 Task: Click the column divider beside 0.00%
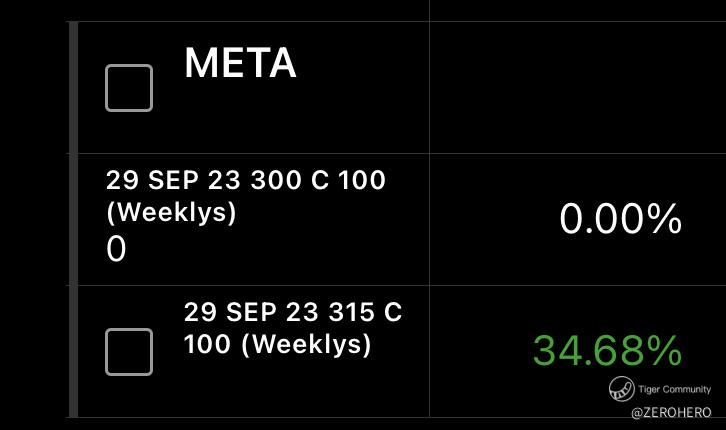(430, 220)
